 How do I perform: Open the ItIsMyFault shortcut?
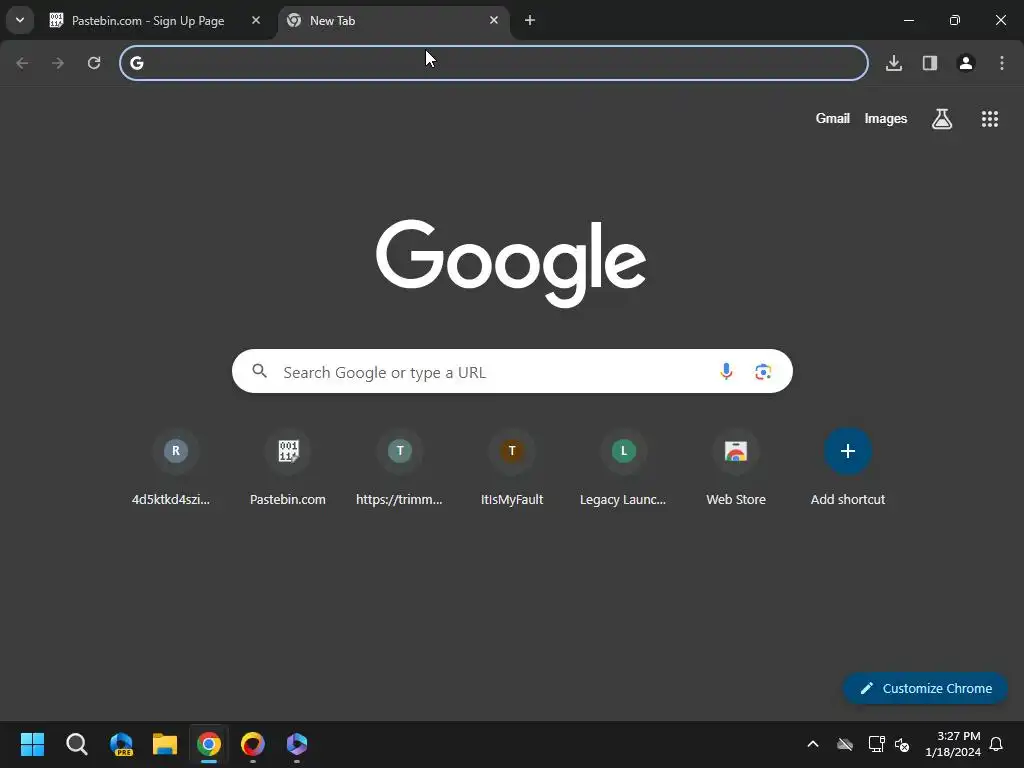point(512,468)
